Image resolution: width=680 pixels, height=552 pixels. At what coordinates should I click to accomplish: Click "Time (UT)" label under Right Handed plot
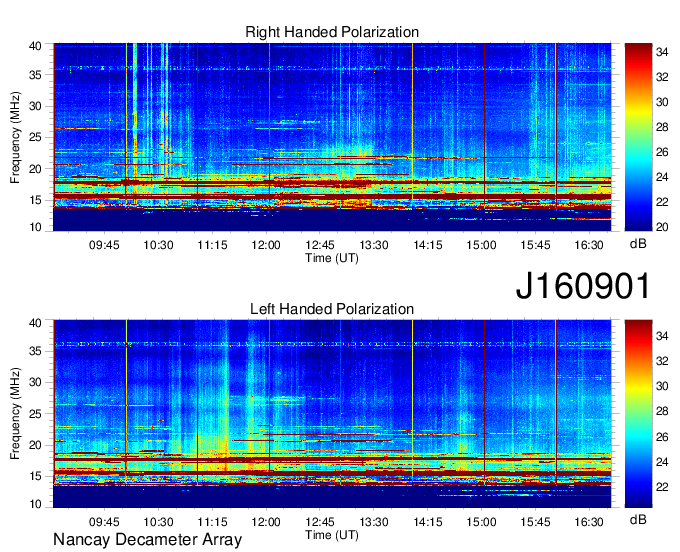332,258
